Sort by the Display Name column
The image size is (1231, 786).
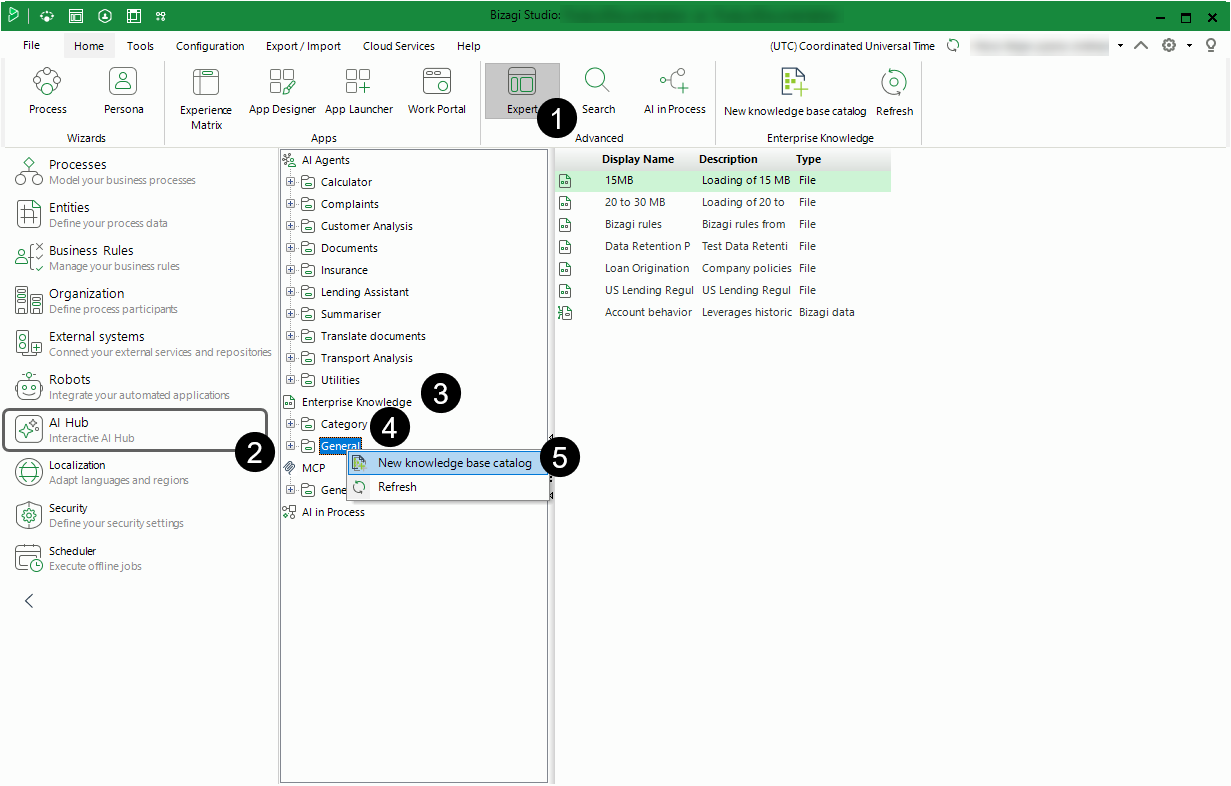(638, 159)
